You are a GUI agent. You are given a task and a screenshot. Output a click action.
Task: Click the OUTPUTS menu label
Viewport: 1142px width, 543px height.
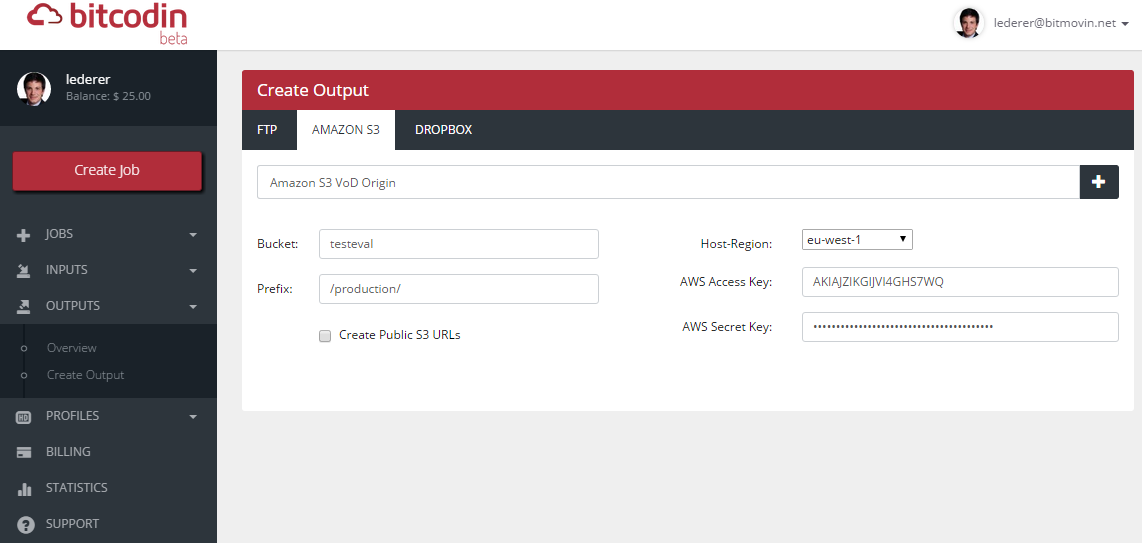pos(73,305)
